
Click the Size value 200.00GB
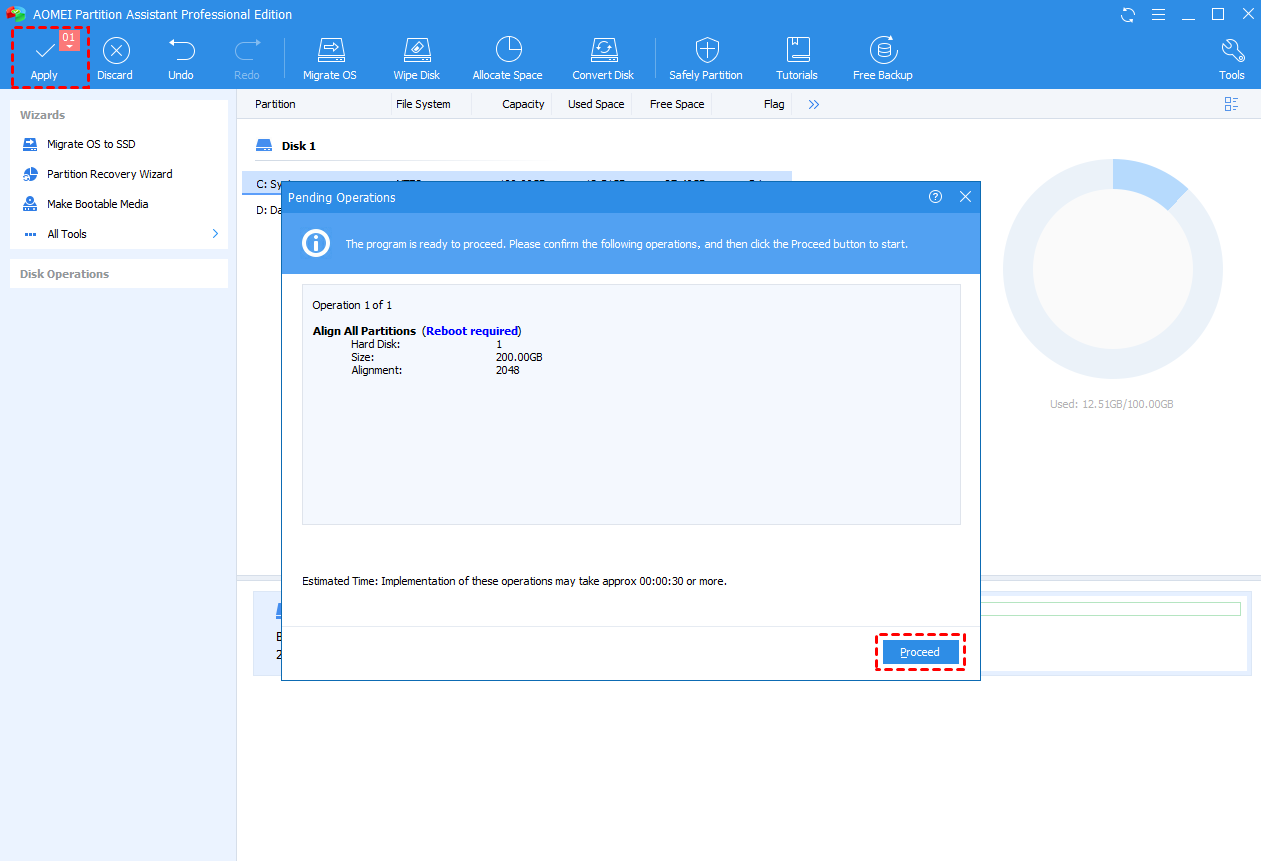click(x=519, y=357)
